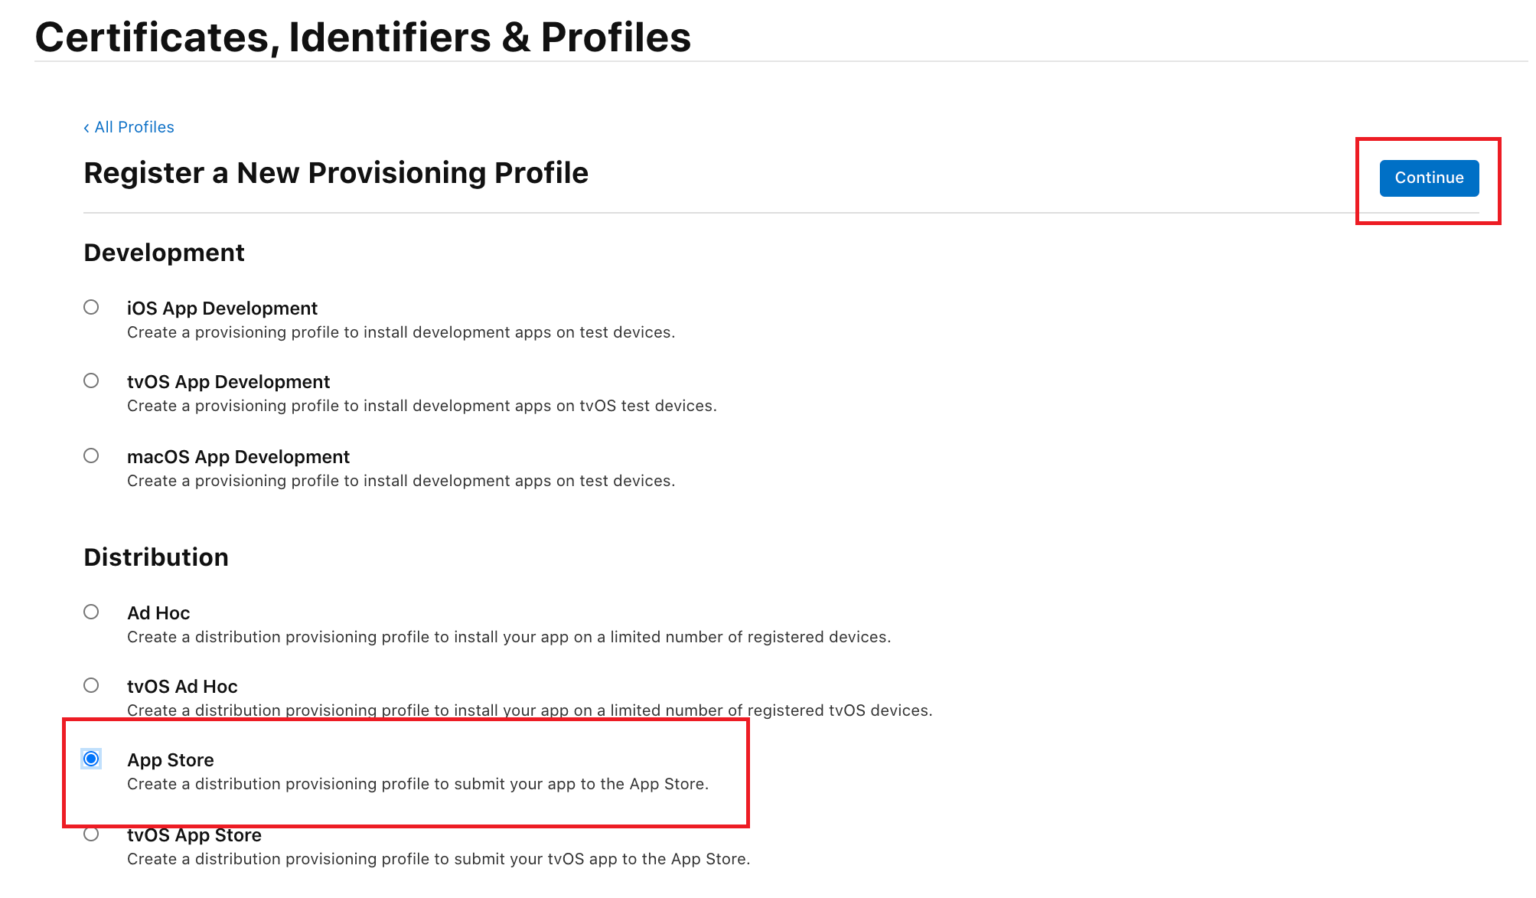The width and height of the screenshot is (1536, 898).
Task: Click the Certificates, Identifiers & Profiles page title
Action: coord(362,38)
